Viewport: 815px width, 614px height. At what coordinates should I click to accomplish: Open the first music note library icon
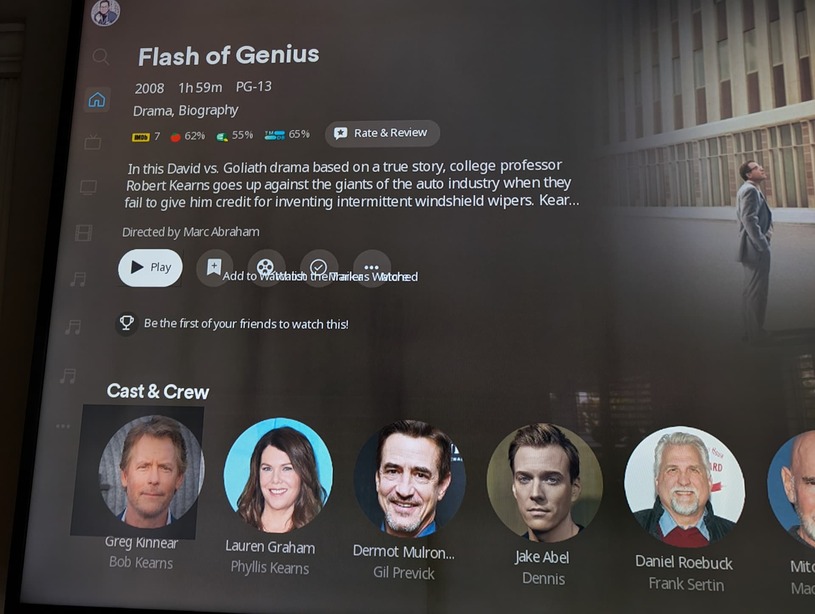[78, 279]
